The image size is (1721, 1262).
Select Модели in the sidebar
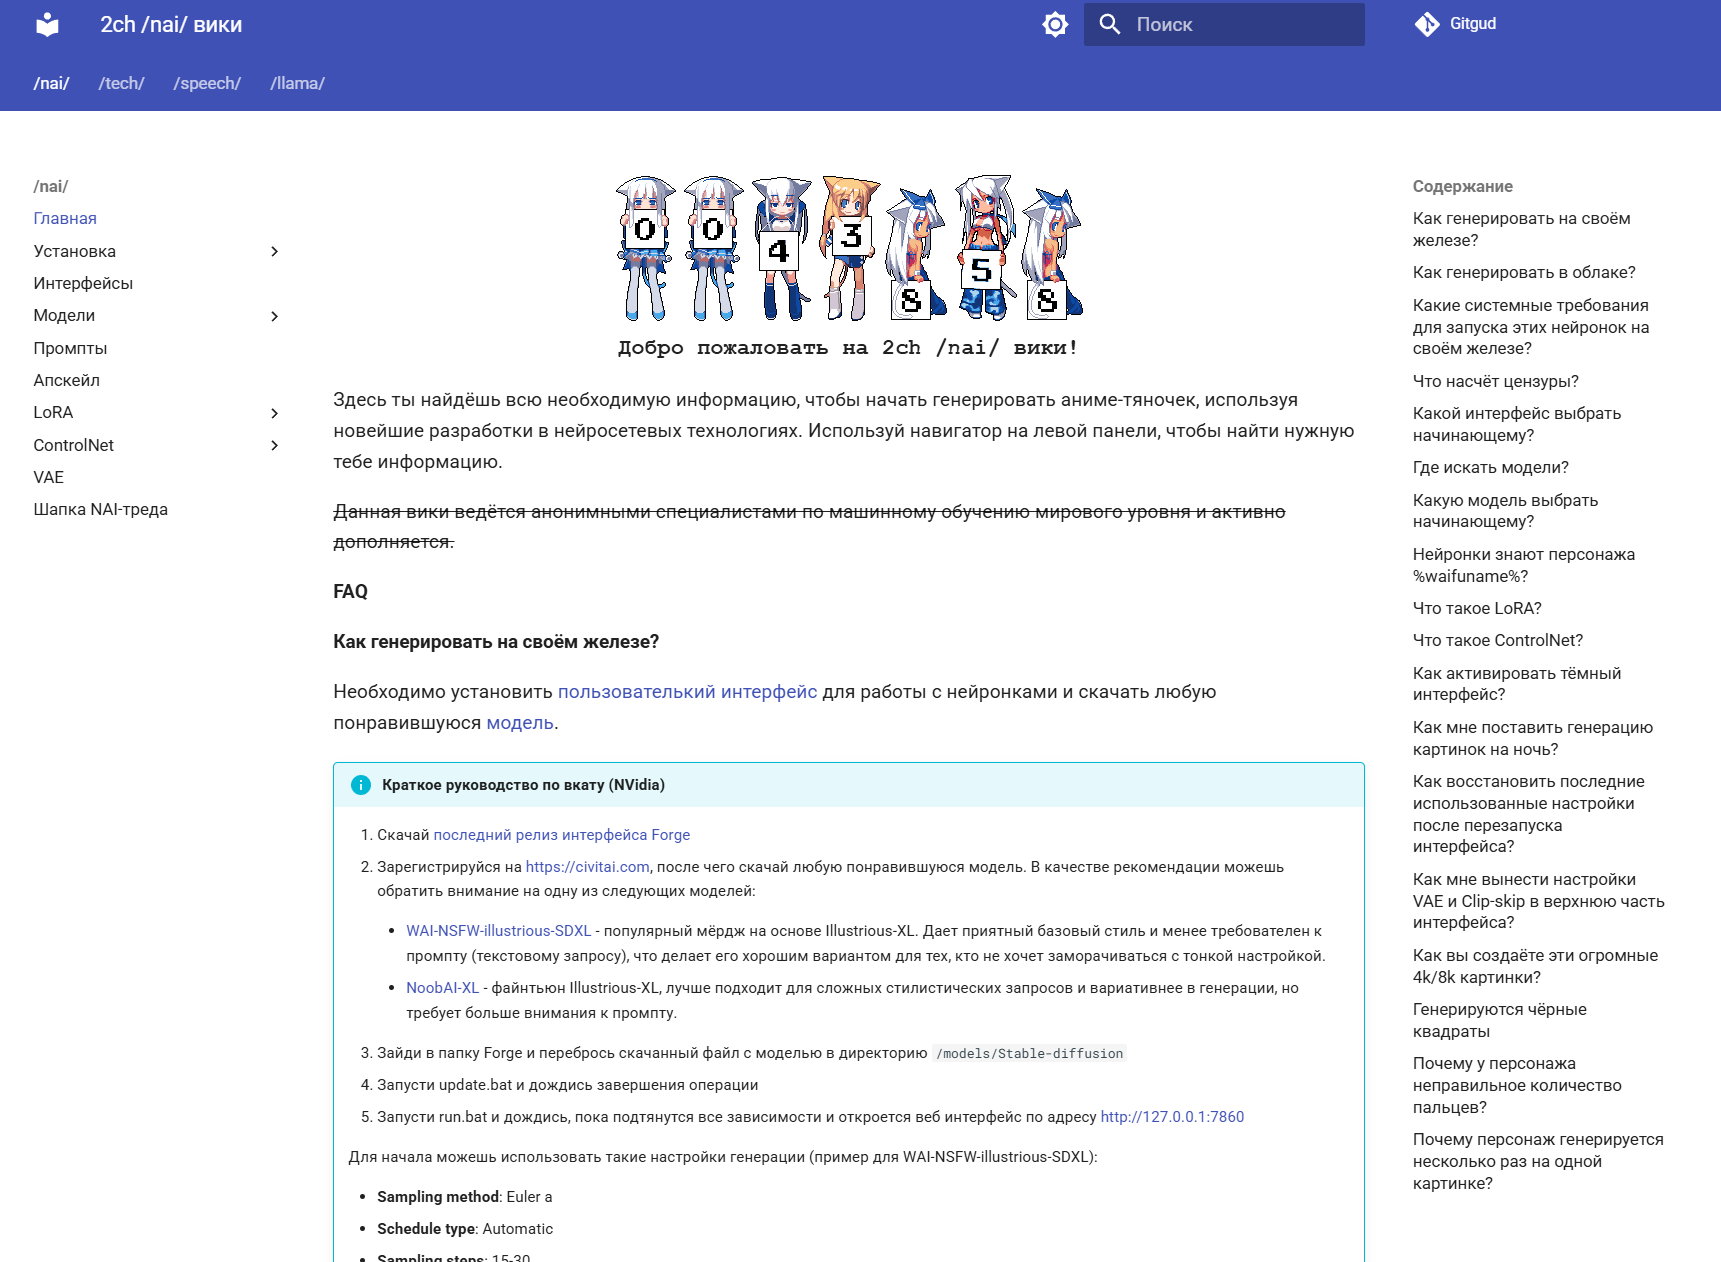64,315
